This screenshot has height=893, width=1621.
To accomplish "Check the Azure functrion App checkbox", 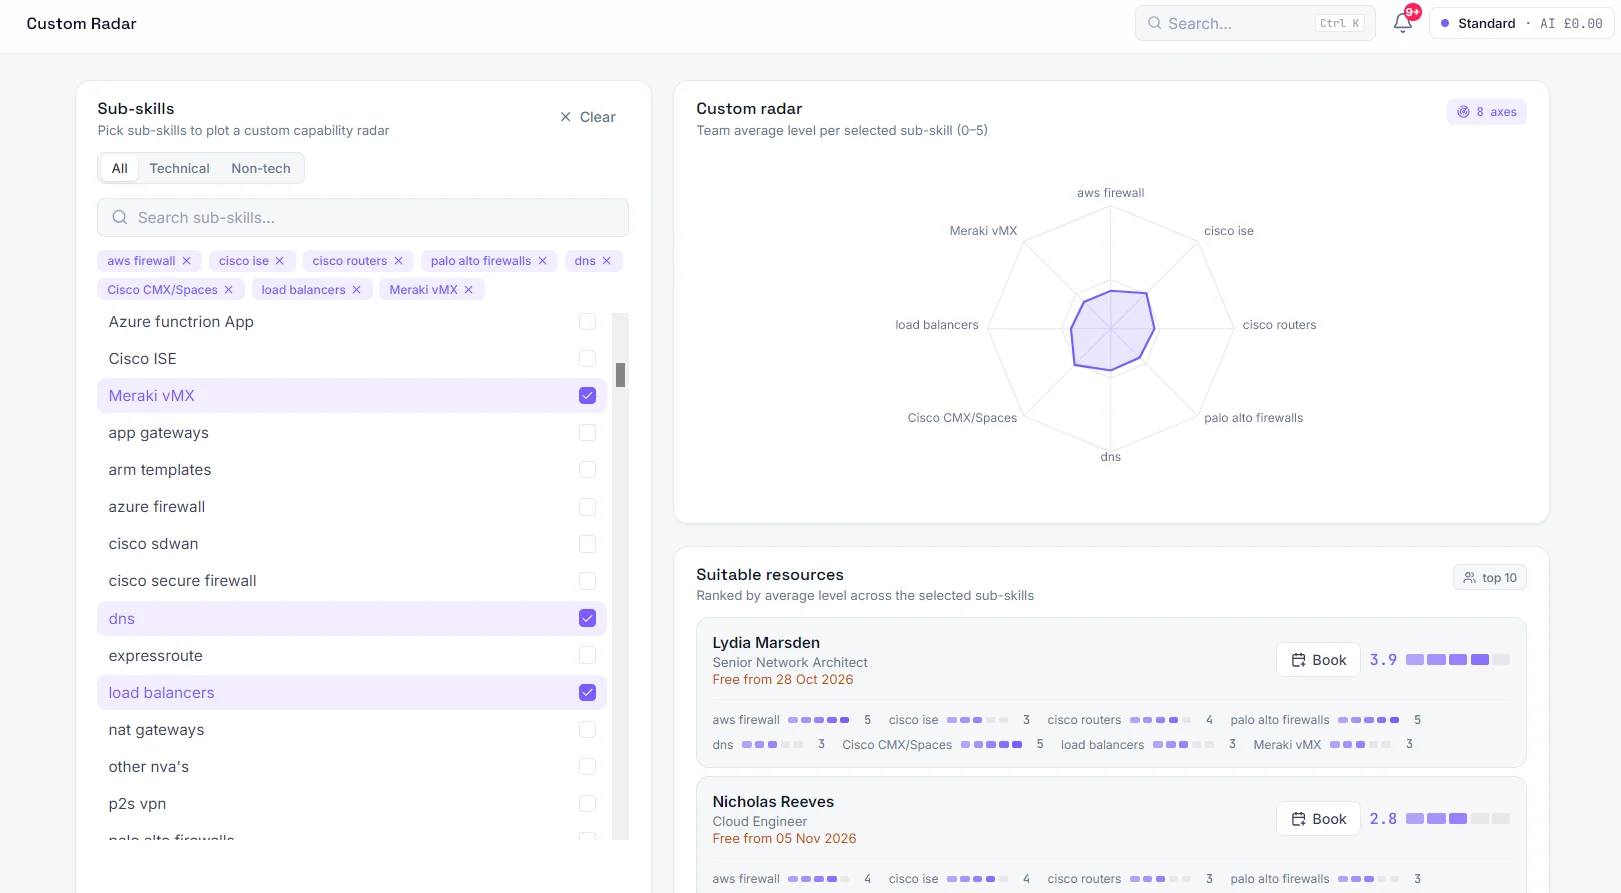I will 587,322.
